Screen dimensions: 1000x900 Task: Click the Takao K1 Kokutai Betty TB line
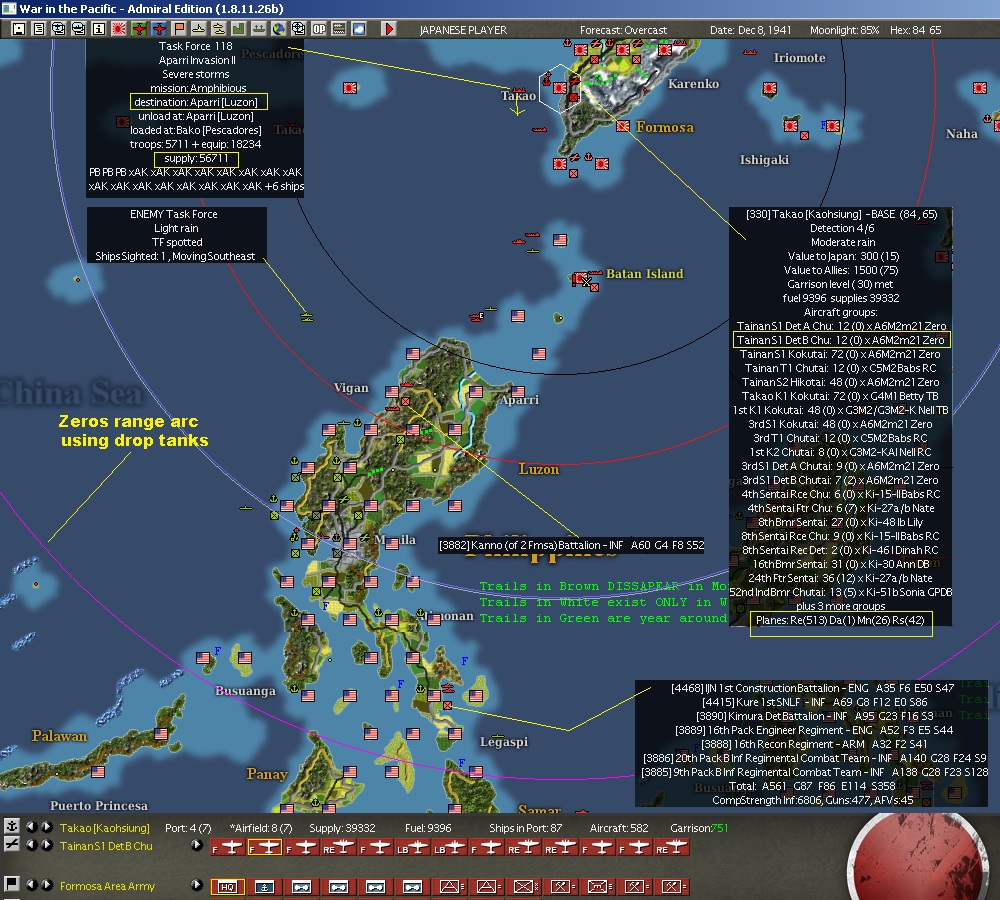840,396
